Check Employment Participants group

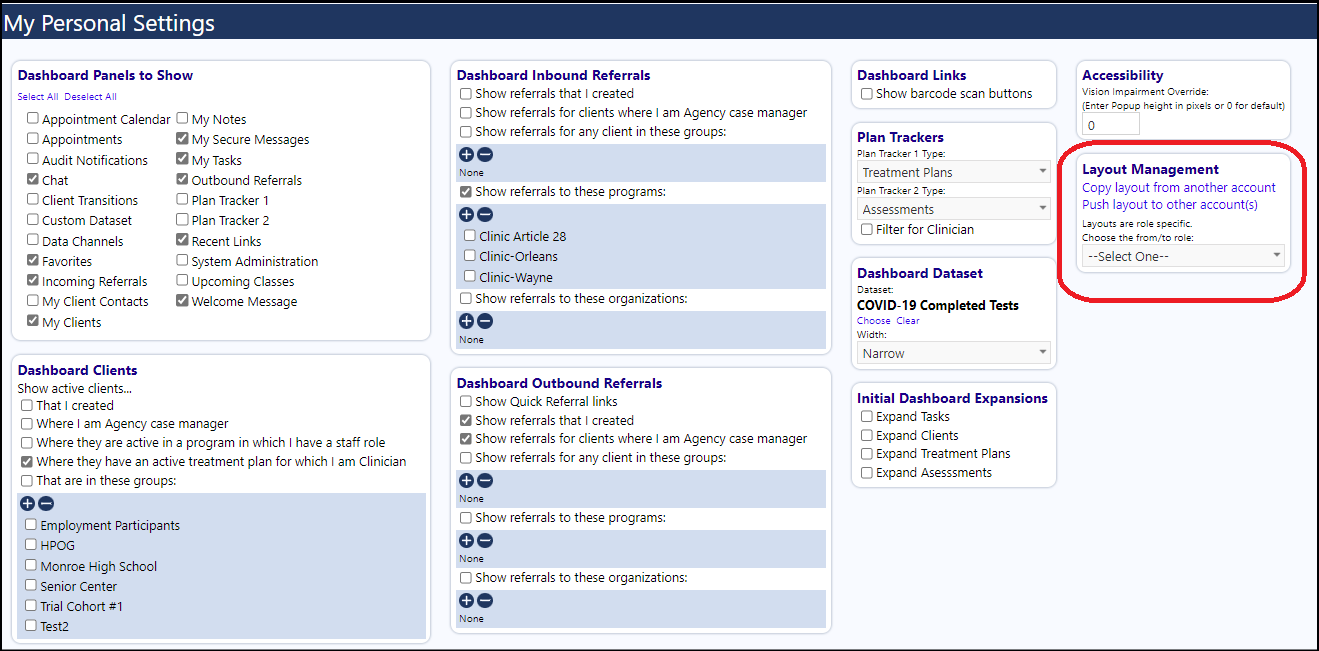pyautogui.click(x=31, y=525)
